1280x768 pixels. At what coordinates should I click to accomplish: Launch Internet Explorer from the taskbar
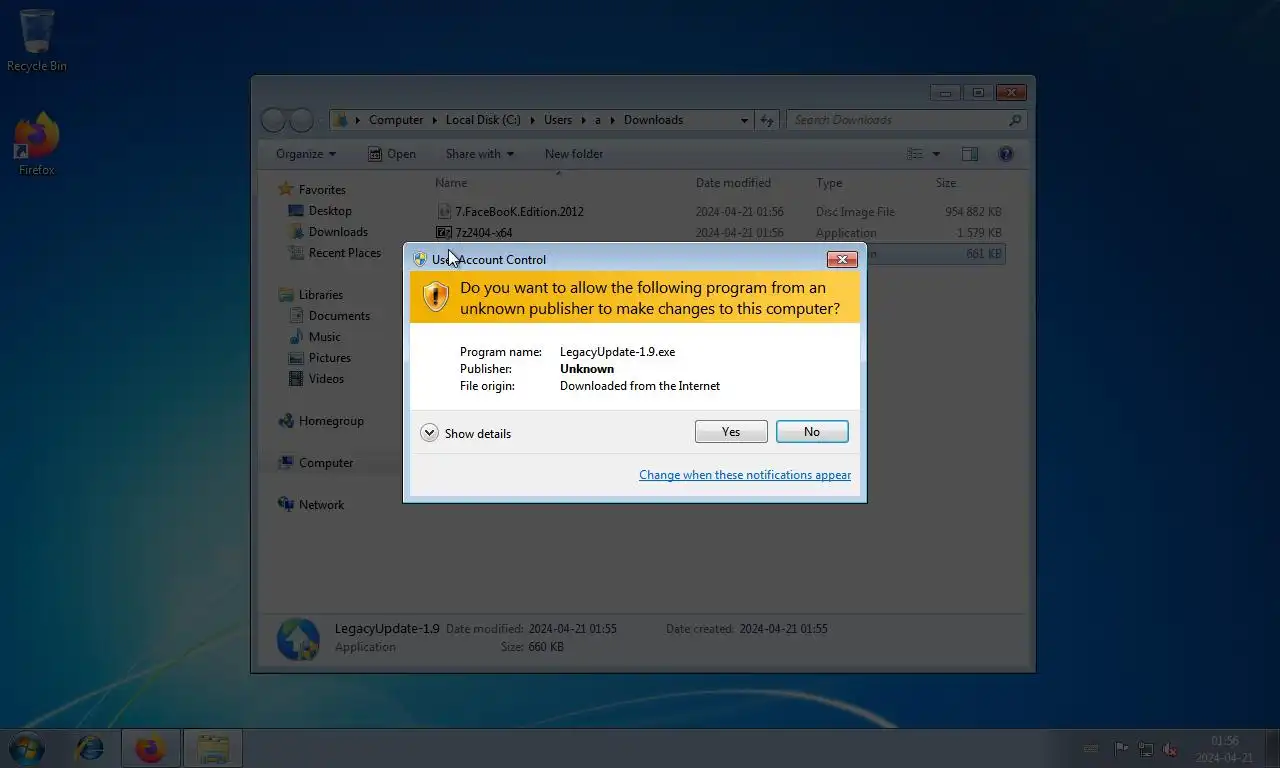[90, 748]
